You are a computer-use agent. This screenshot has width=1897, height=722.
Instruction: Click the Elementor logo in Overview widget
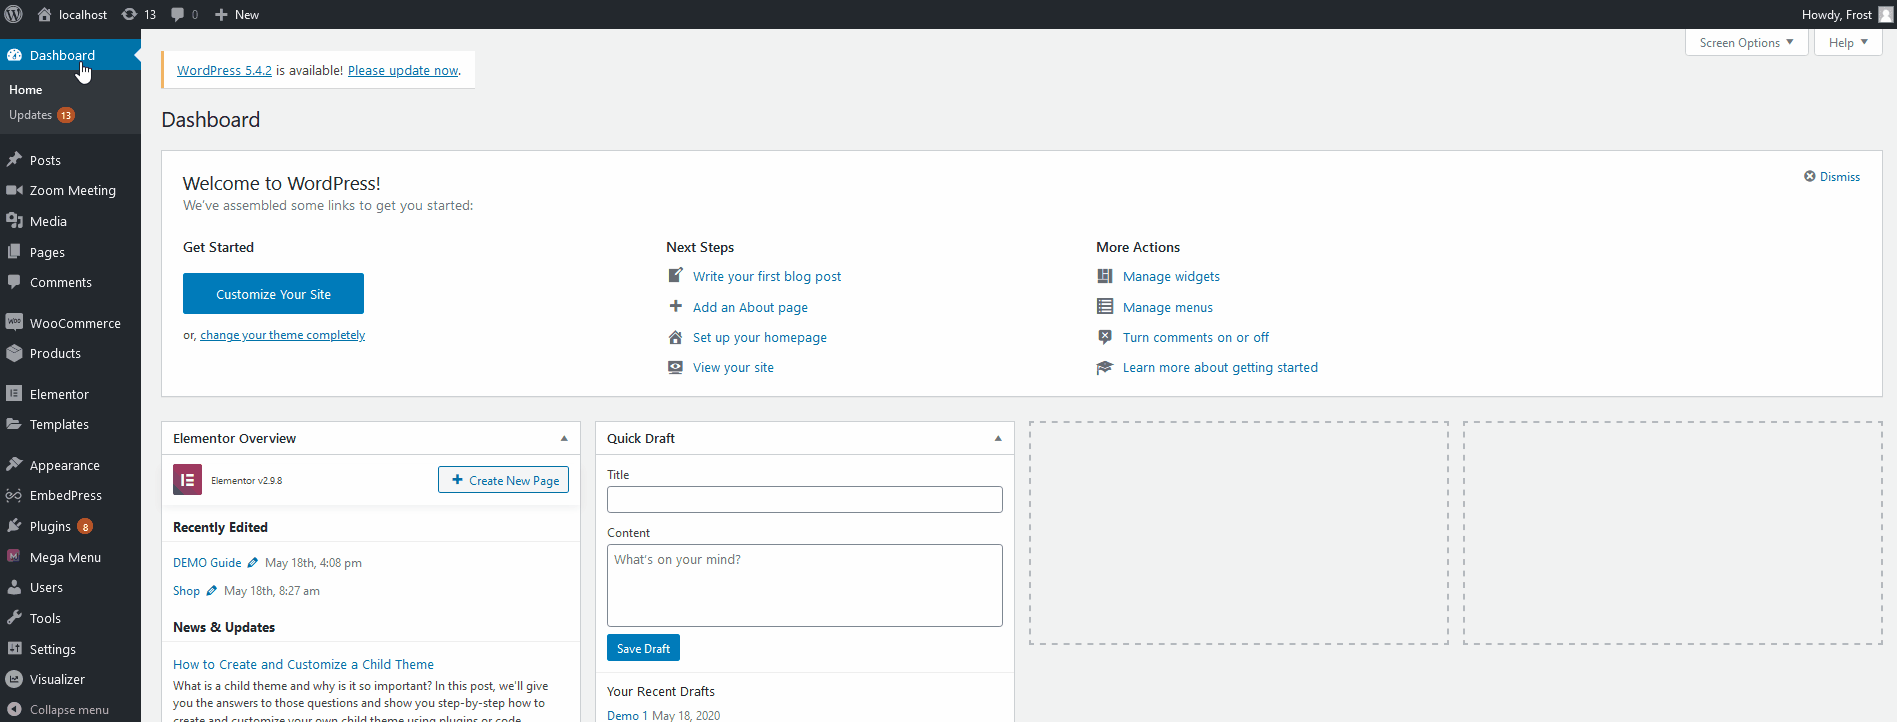coord(187,480)
